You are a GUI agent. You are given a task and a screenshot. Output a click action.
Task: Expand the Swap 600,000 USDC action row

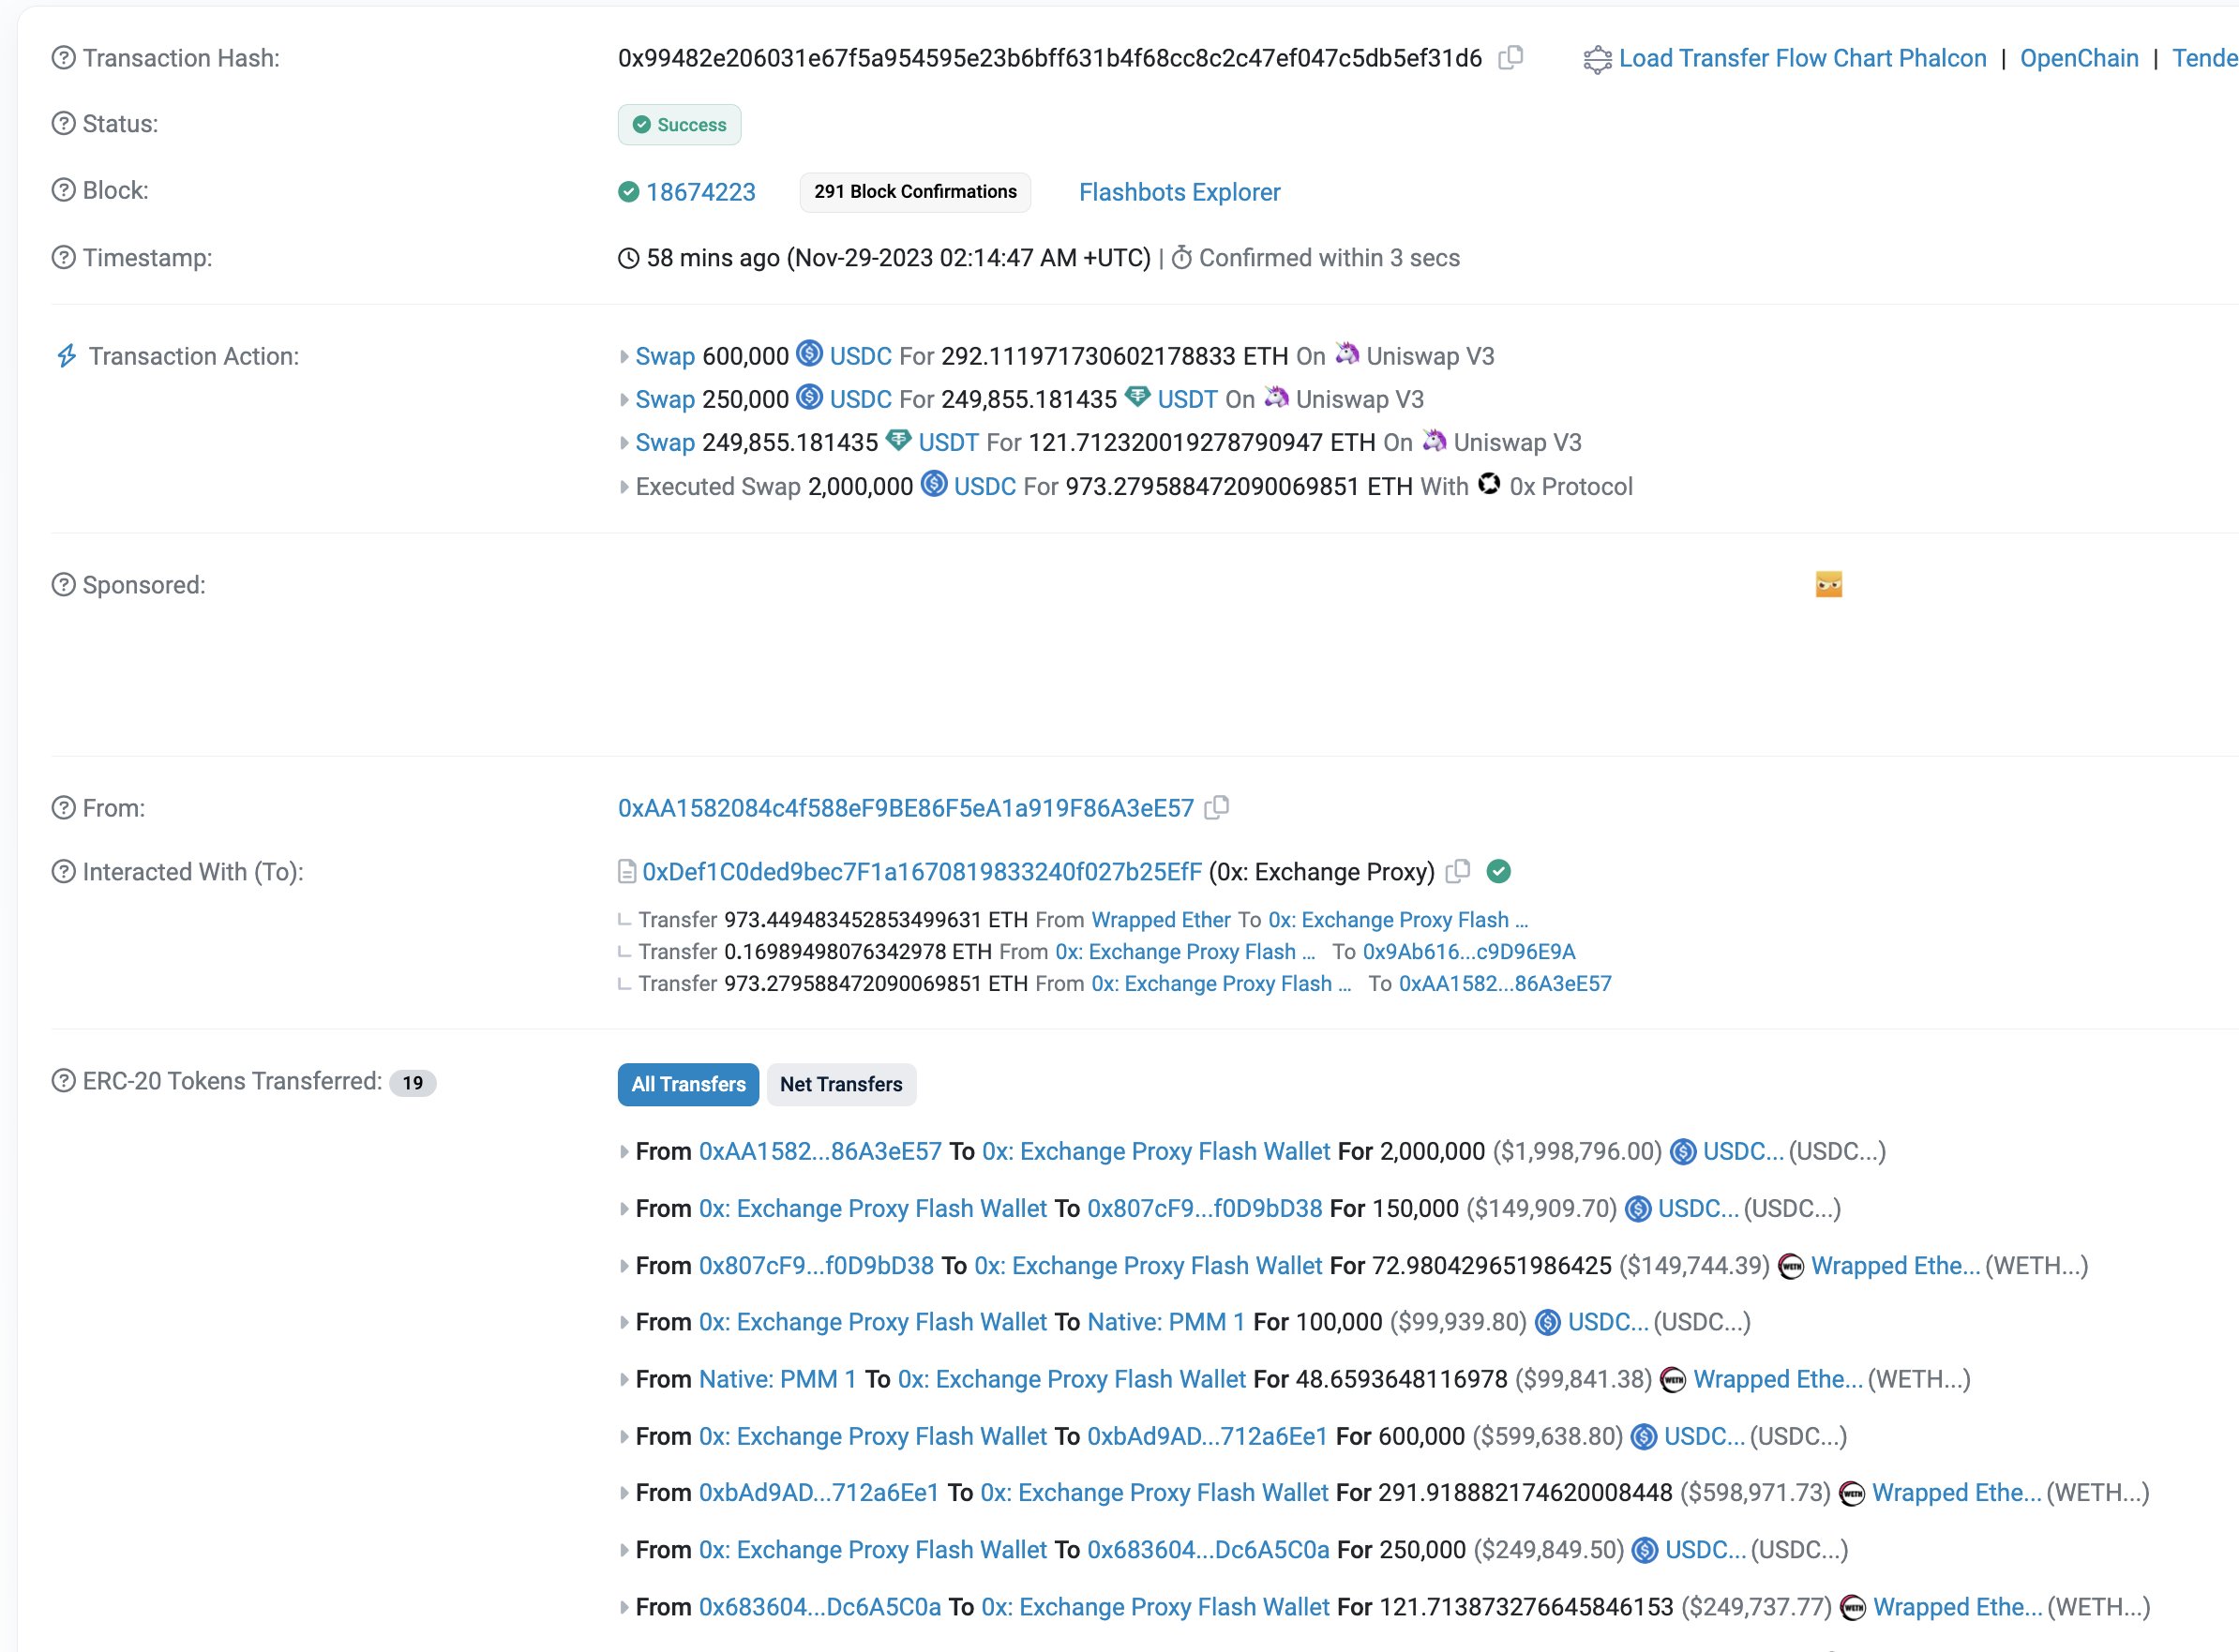tap(624, 357)
